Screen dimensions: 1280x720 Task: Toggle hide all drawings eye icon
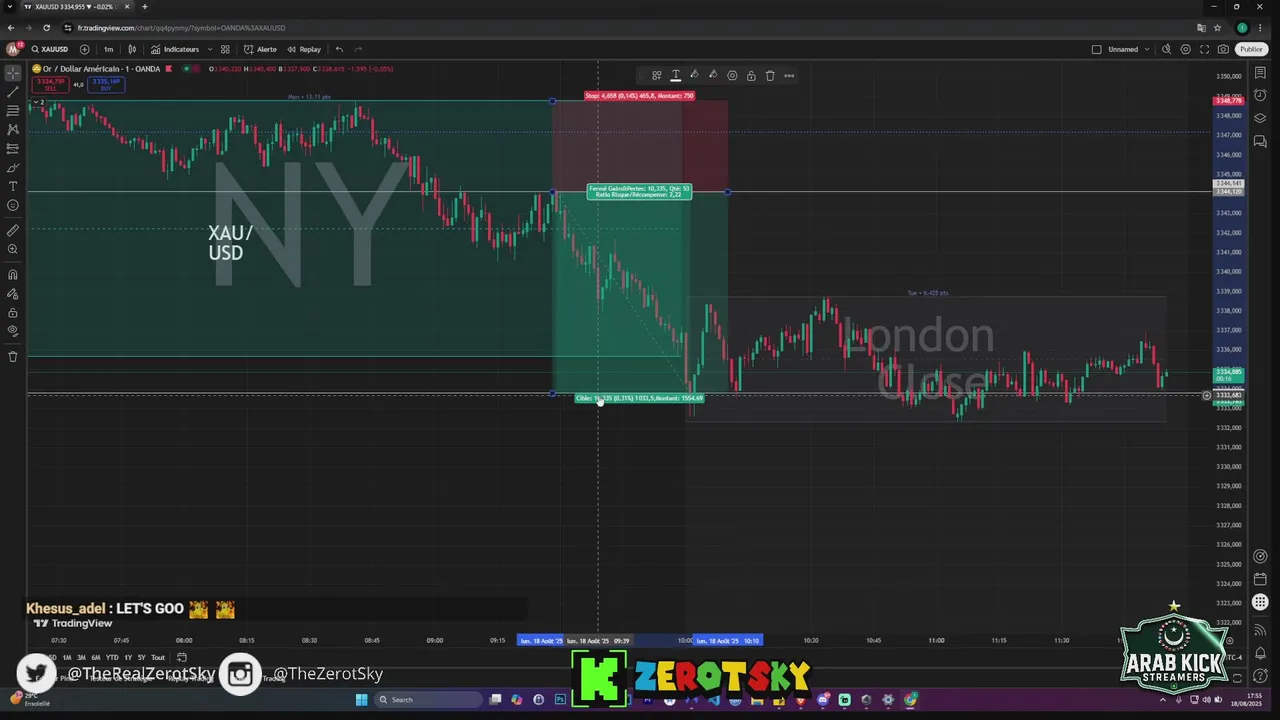click(13, 331)
